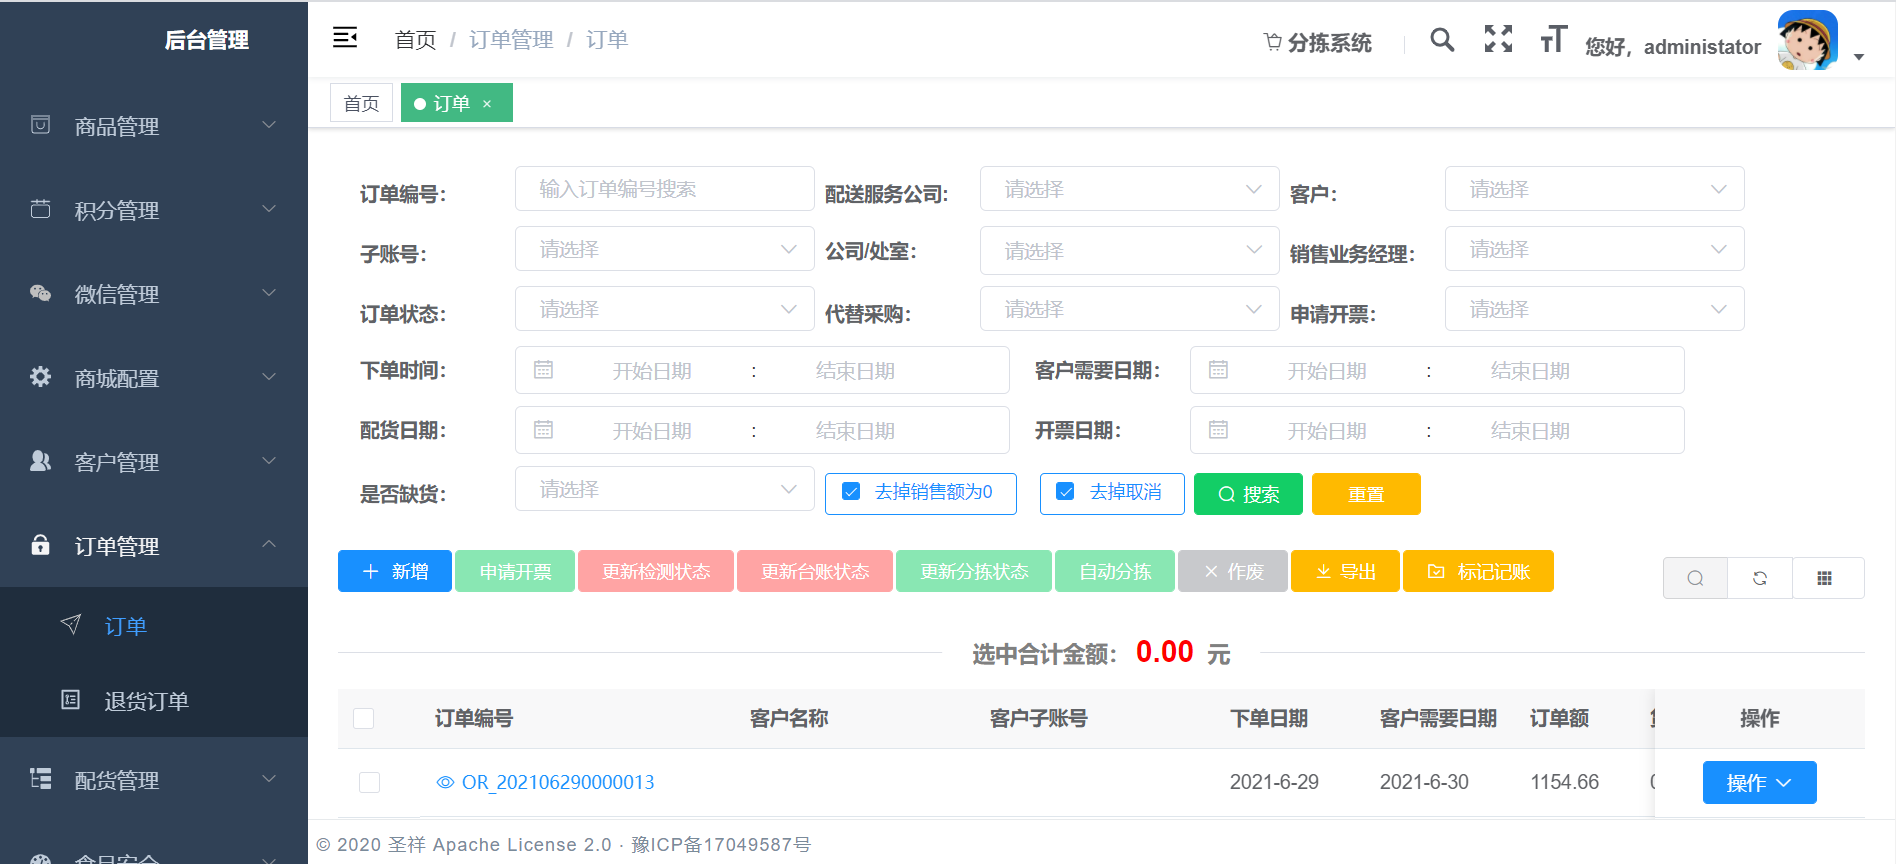Toggle the search panel with round magnifier icon
This screenshot has width=1896, height=864.
coord(1695,578)
